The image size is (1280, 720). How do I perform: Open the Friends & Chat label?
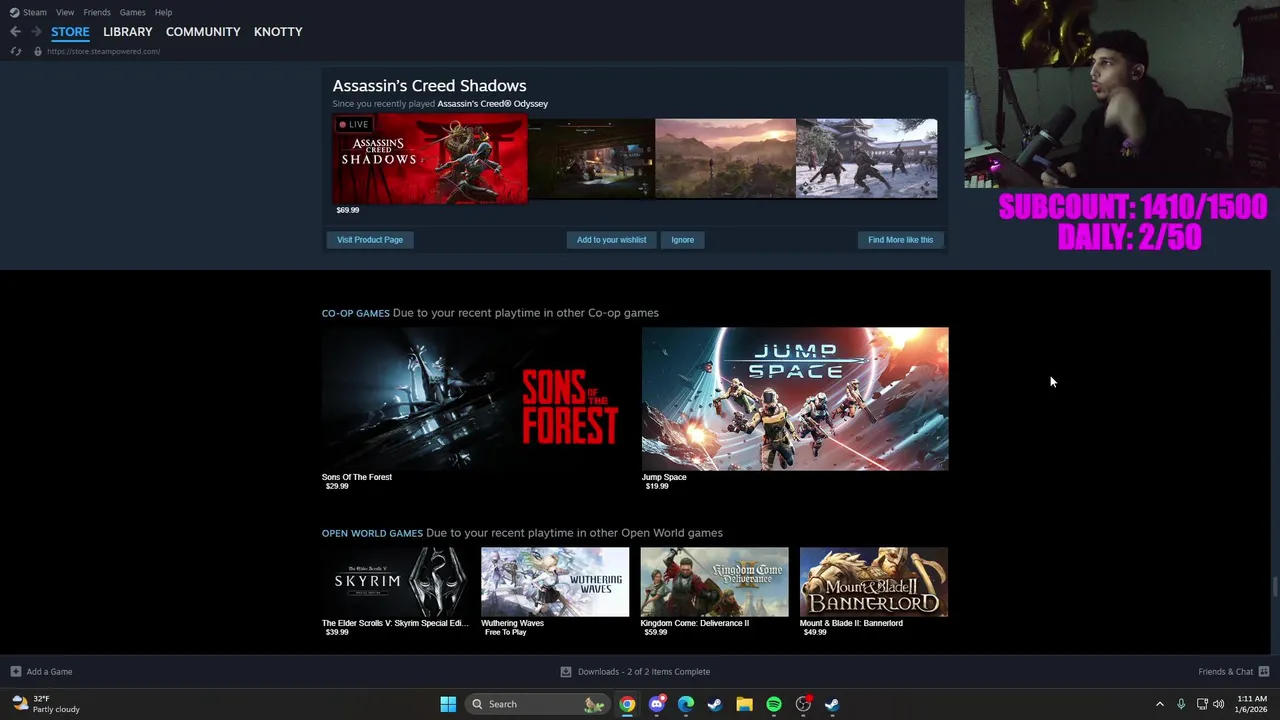tap(1225, 672)
